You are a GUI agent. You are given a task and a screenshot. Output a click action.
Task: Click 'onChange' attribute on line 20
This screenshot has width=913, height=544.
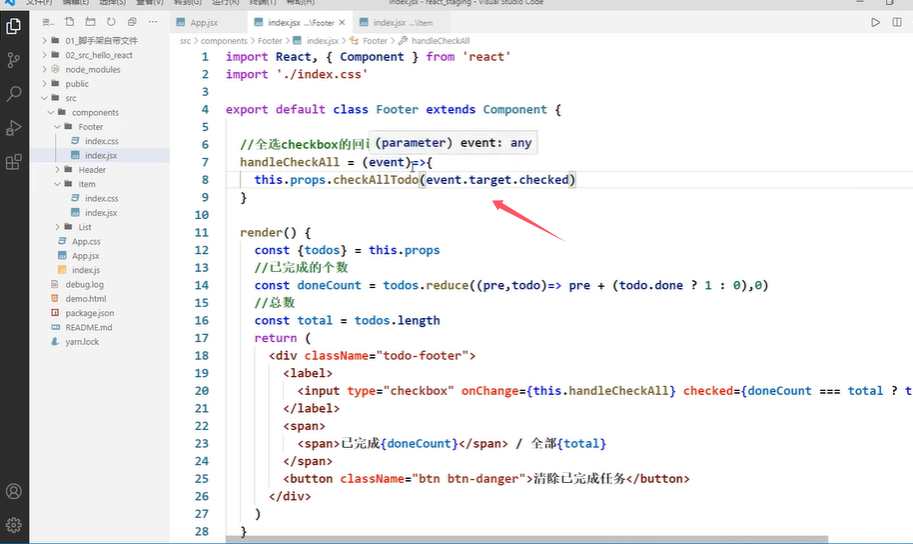pyautogui.click(x=490, y=391)
